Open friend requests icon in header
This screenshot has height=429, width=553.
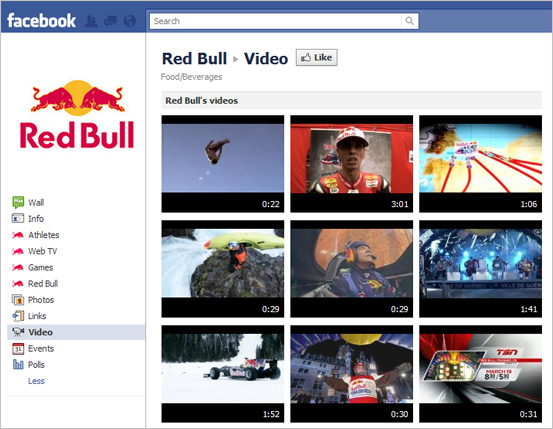[91, 21]
